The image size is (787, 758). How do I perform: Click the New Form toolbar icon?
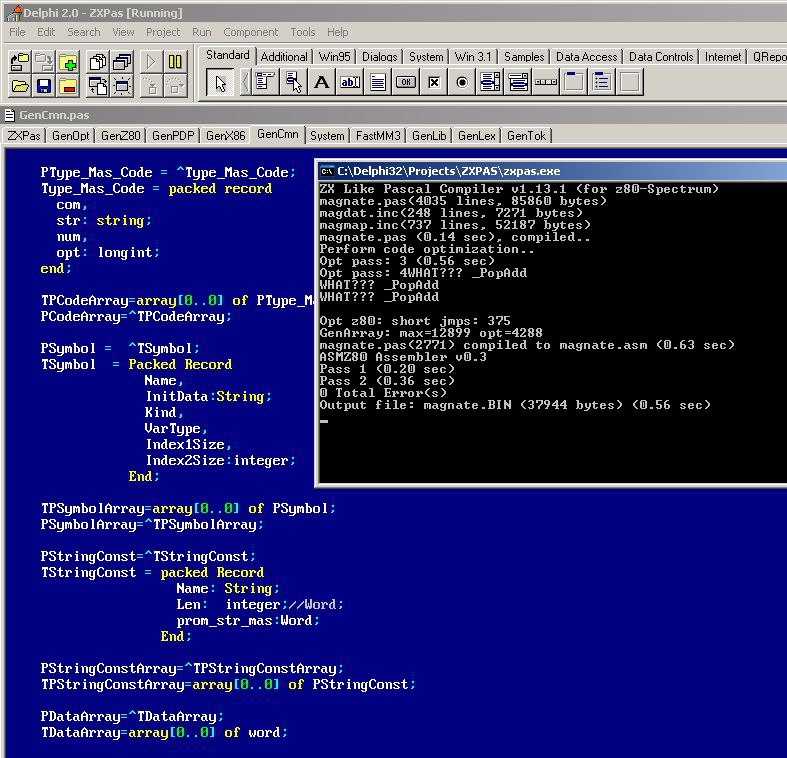(x=122, y=86)
